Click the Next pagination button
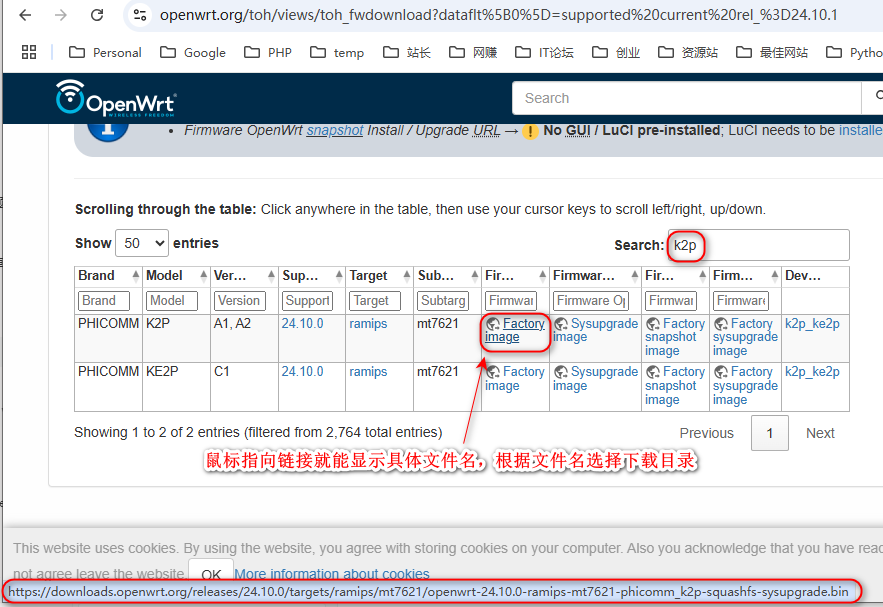Screen dimensions: 883x607 click(x=820, y=433)
